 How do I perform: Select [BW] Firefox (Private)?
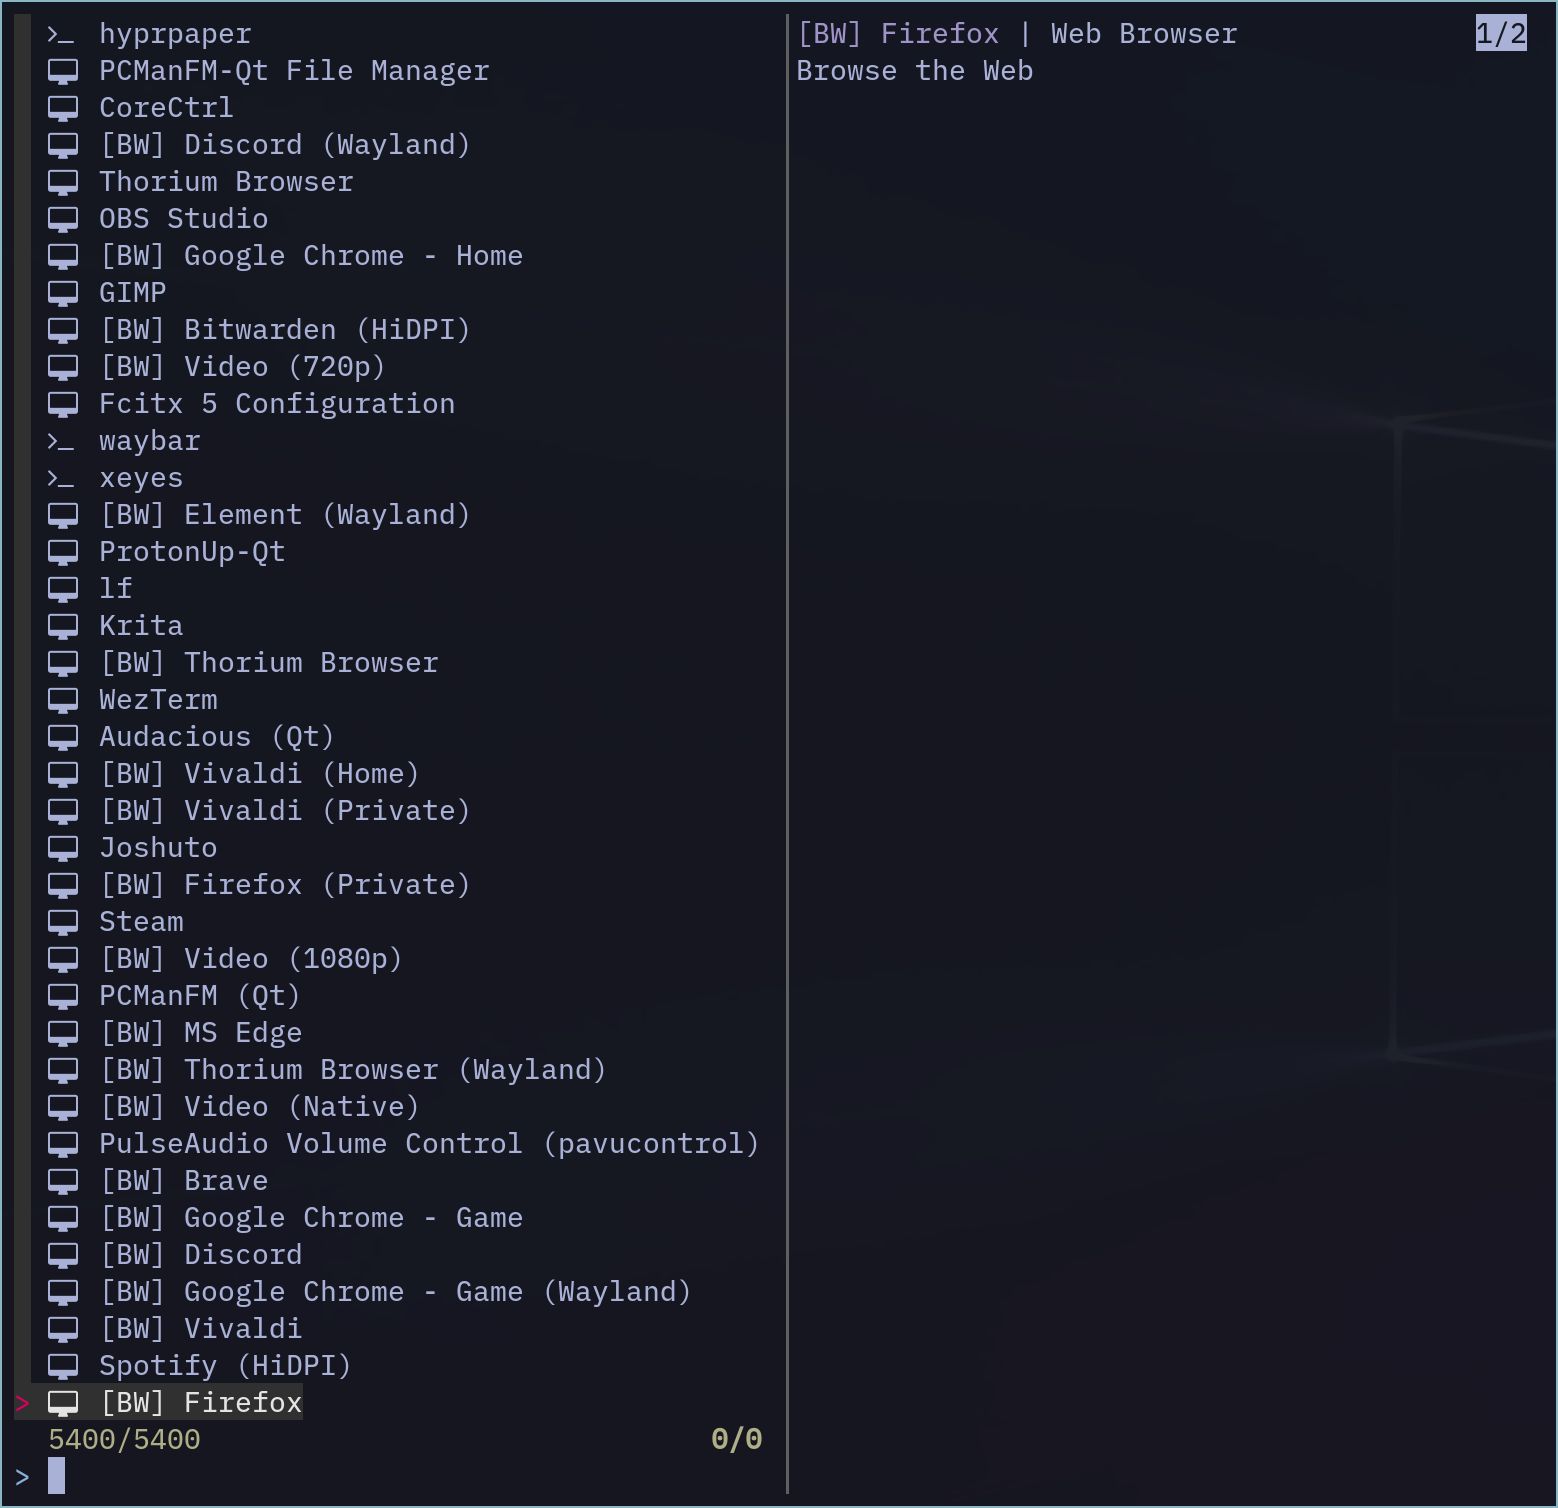tap(285, 886)
